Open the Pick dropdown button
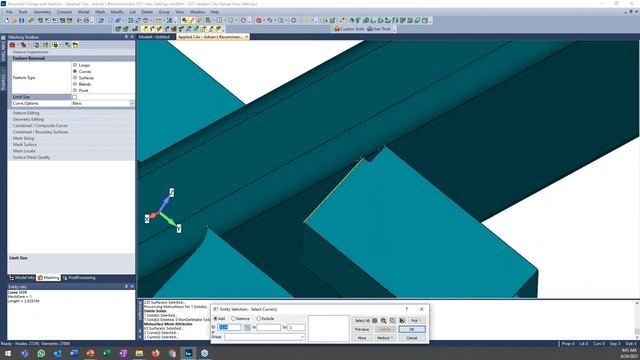Screen dimensions: 640x360 416,321
